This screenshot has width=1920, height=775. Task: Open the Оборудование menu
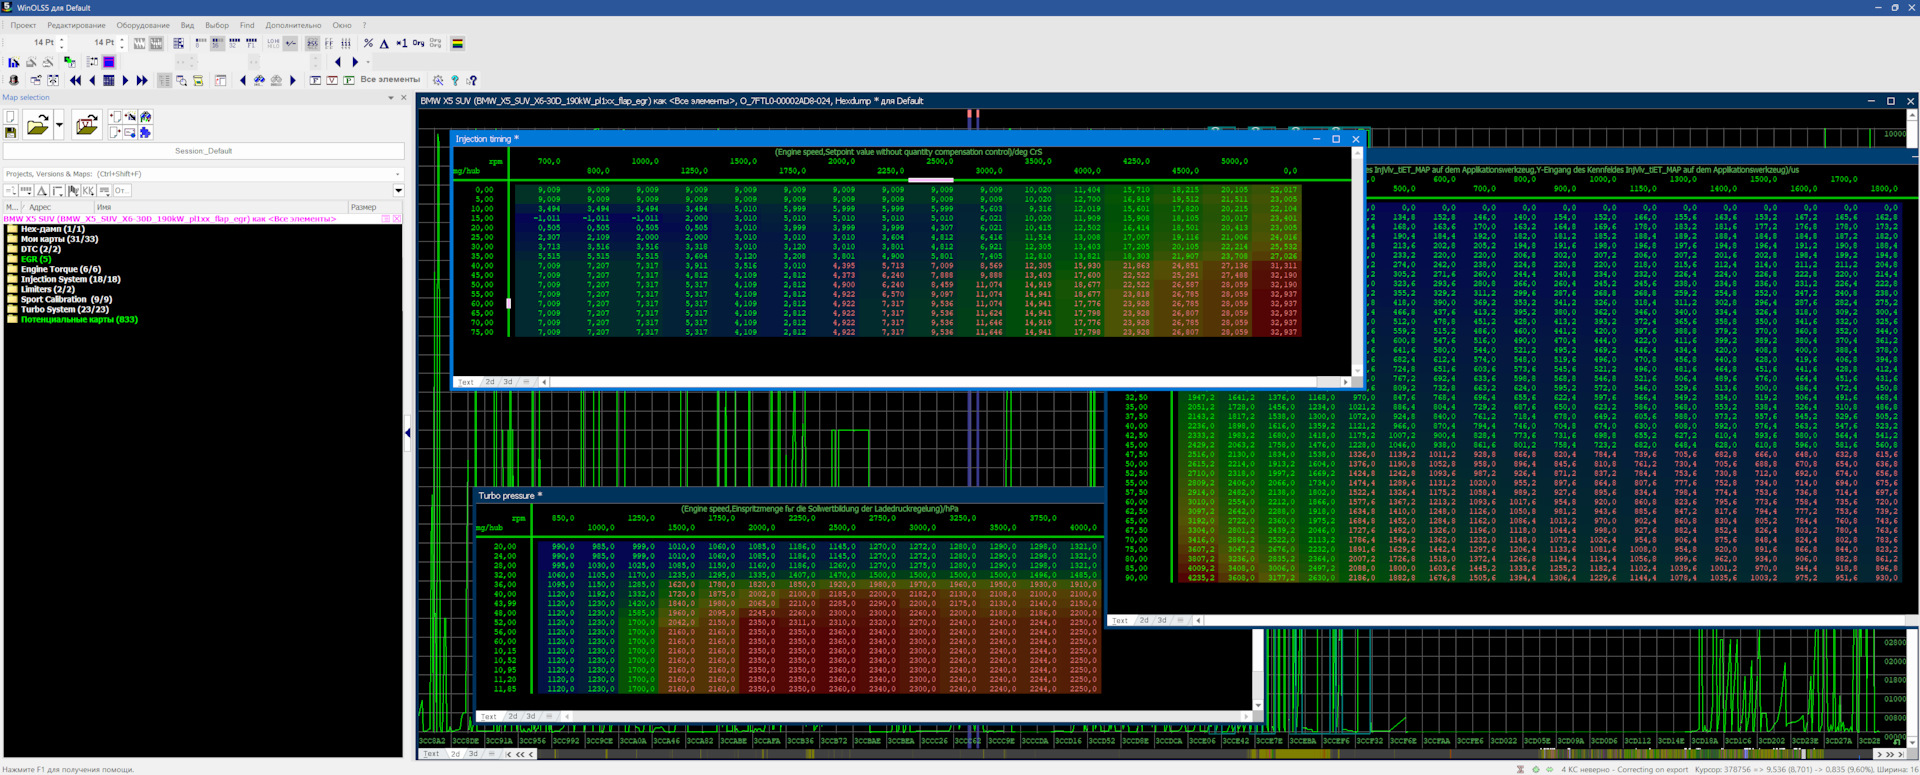(x=143, y=25)
